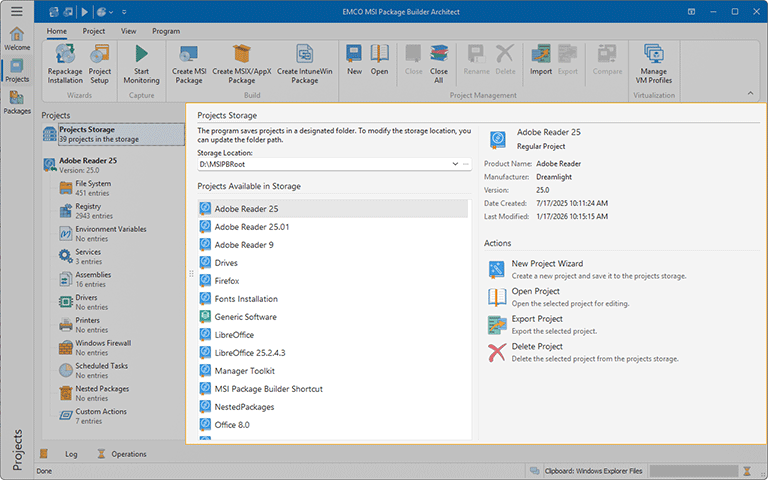Select Firefox in the projects list
The width and height of the screenshot is (768, 480).
coord(226,281)
